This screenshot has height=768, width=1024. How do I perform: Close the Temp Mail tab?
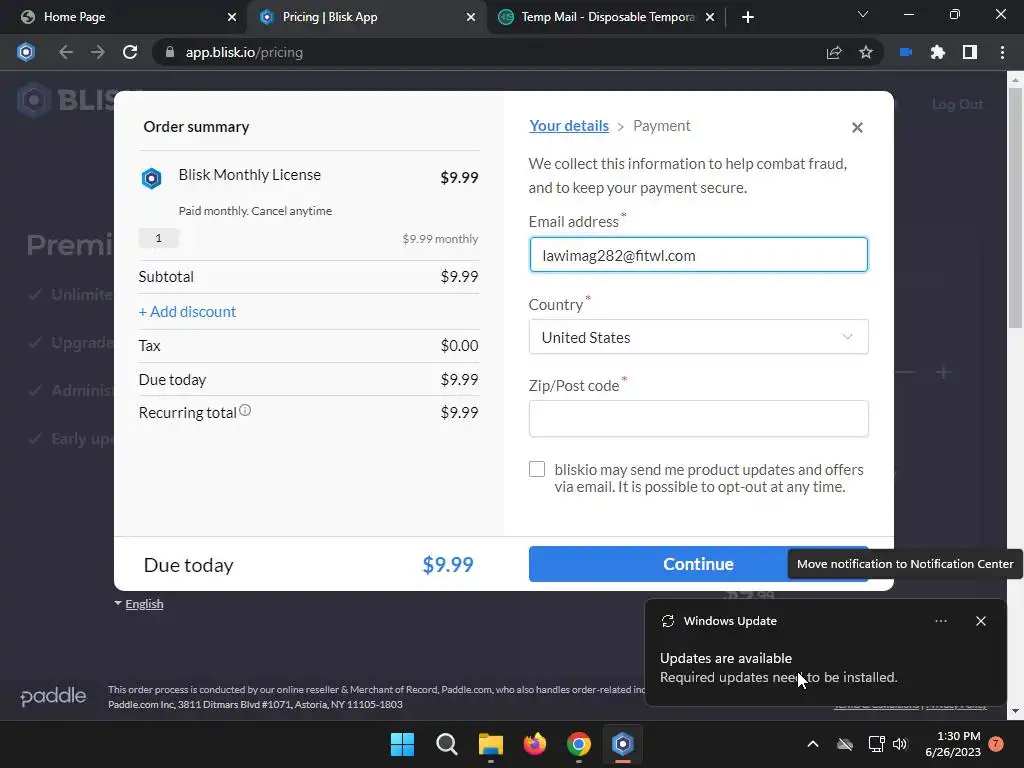710,17
